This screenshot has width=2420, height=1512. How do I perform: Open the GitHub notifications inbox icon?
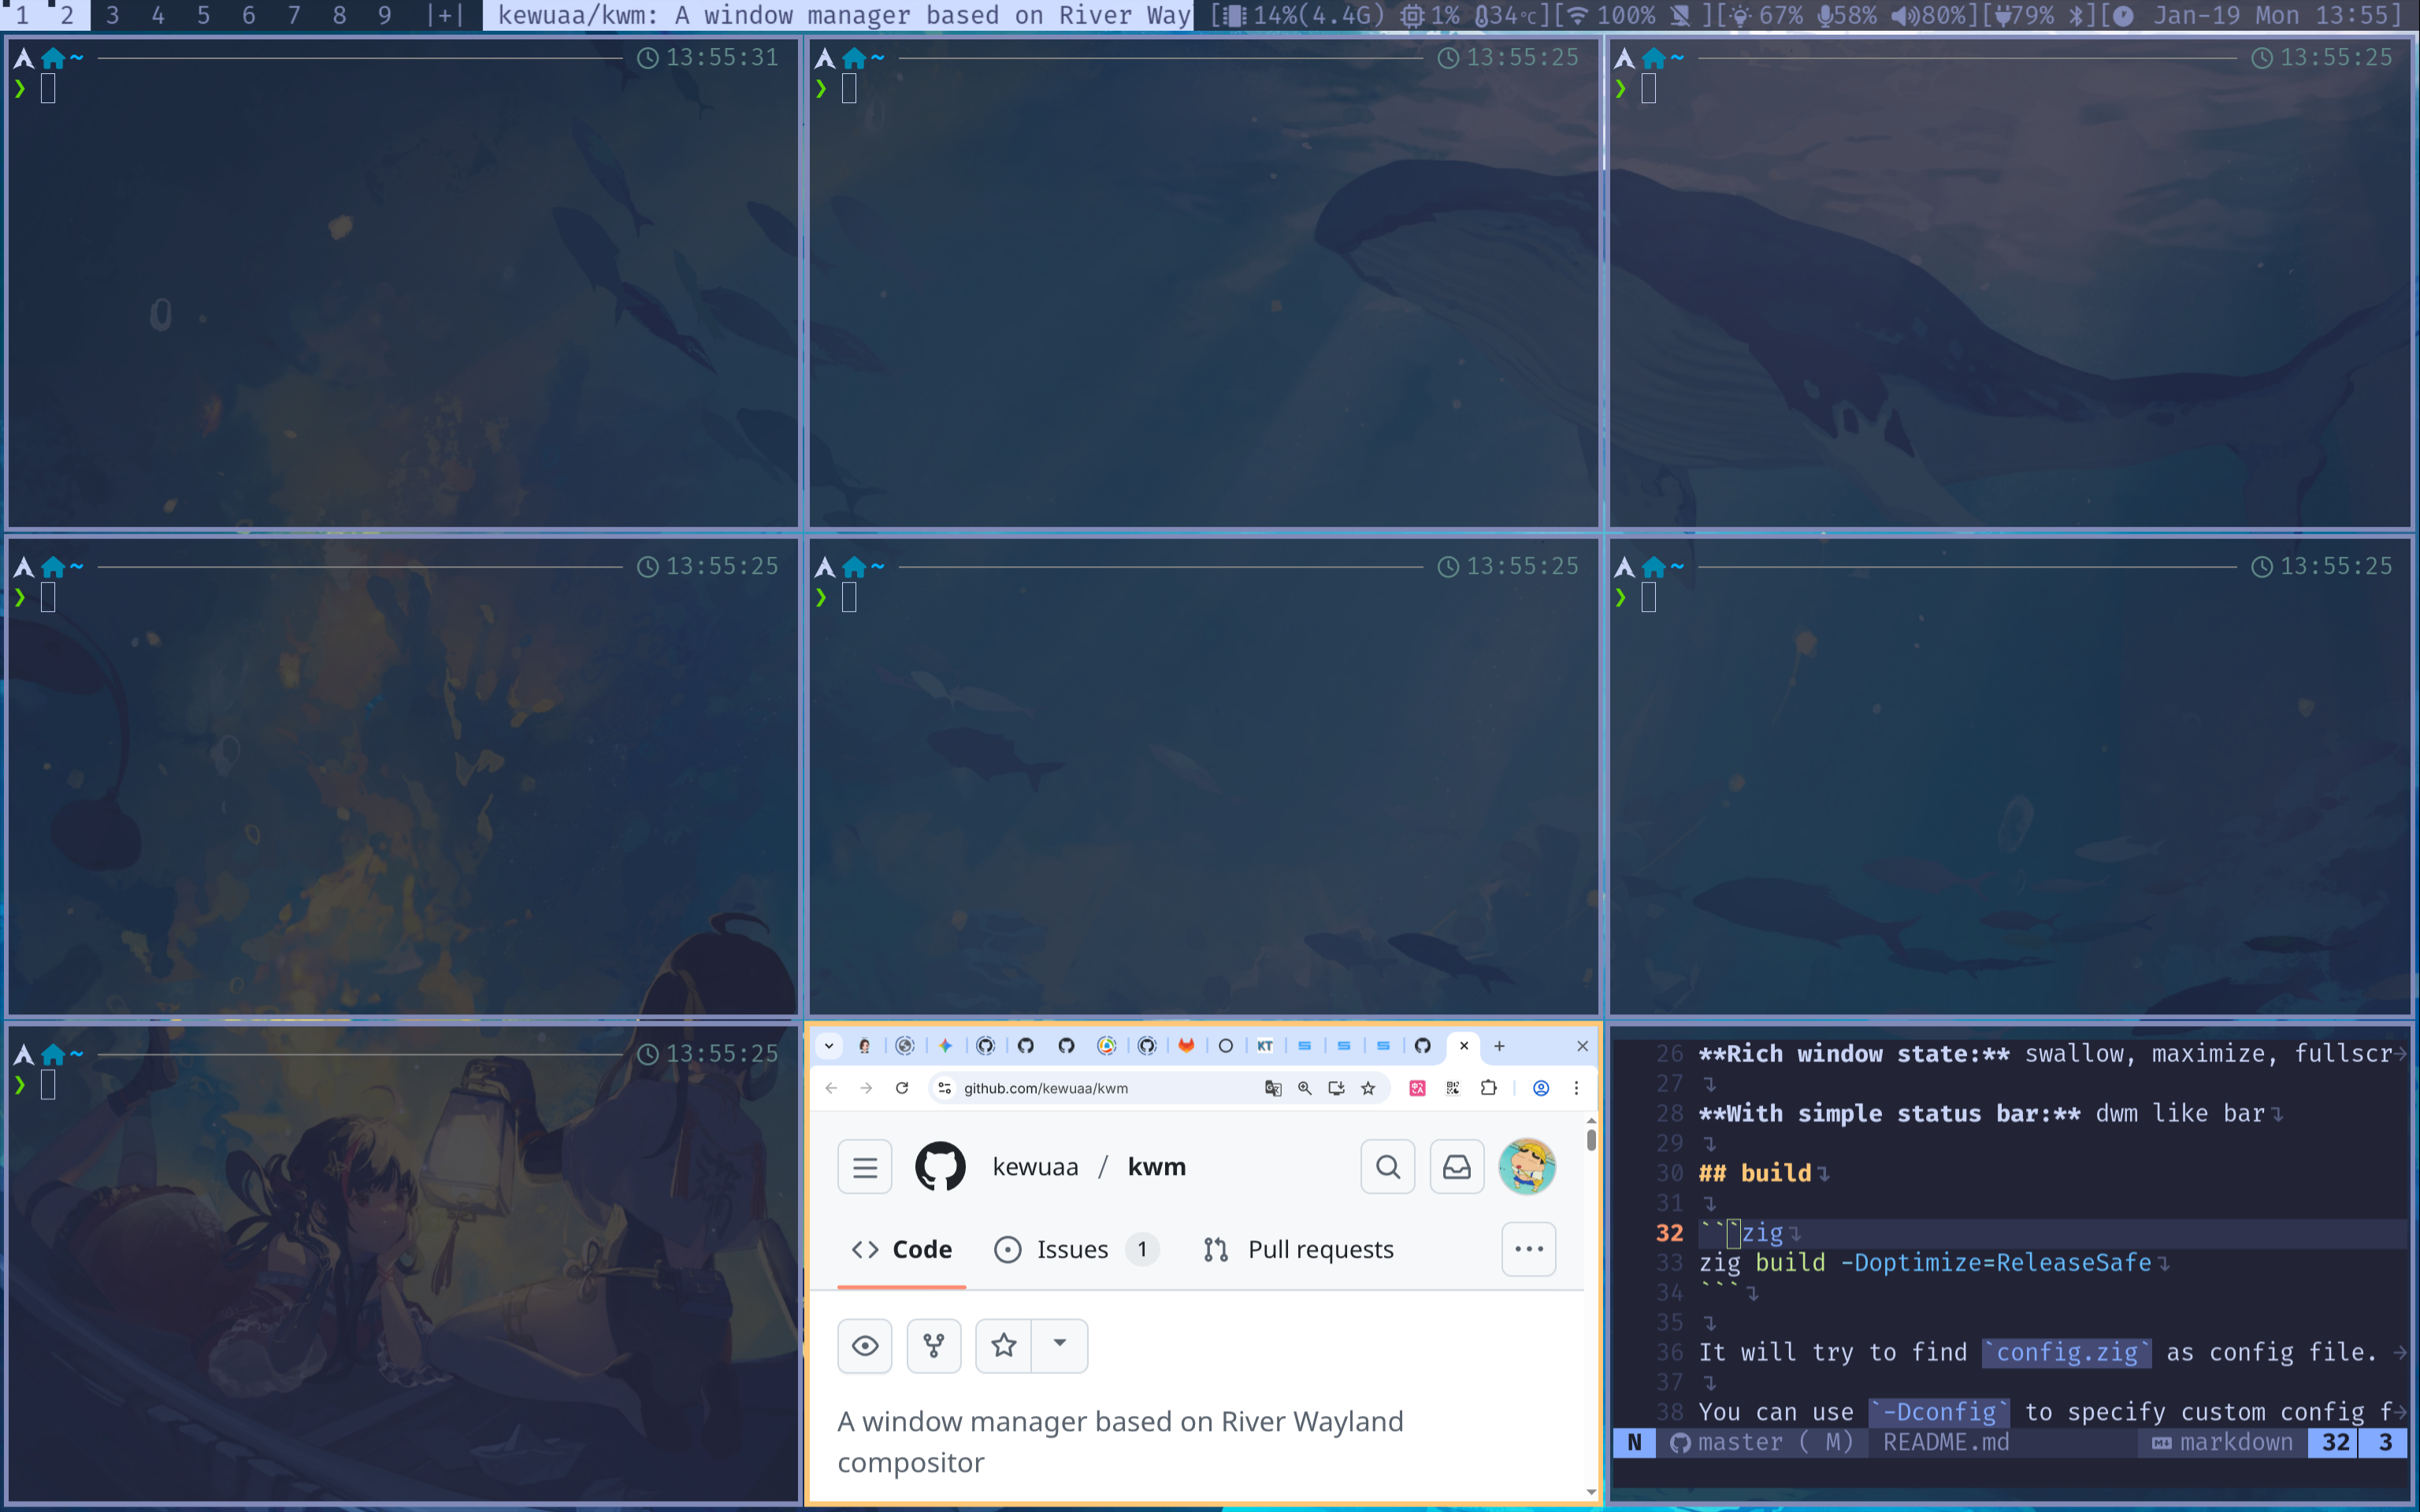(x=1456, y=1166)
